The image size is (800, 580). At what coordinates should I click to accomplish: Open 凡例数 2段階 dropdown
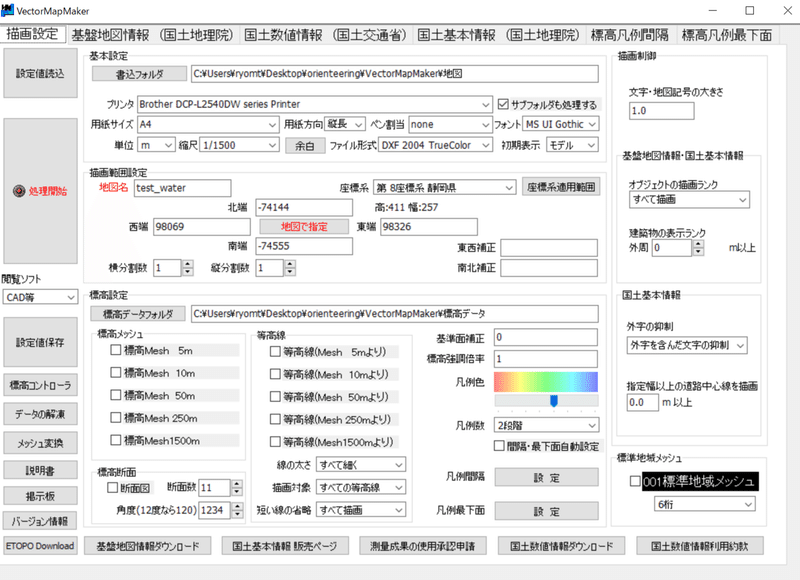(x=546, y=425)
